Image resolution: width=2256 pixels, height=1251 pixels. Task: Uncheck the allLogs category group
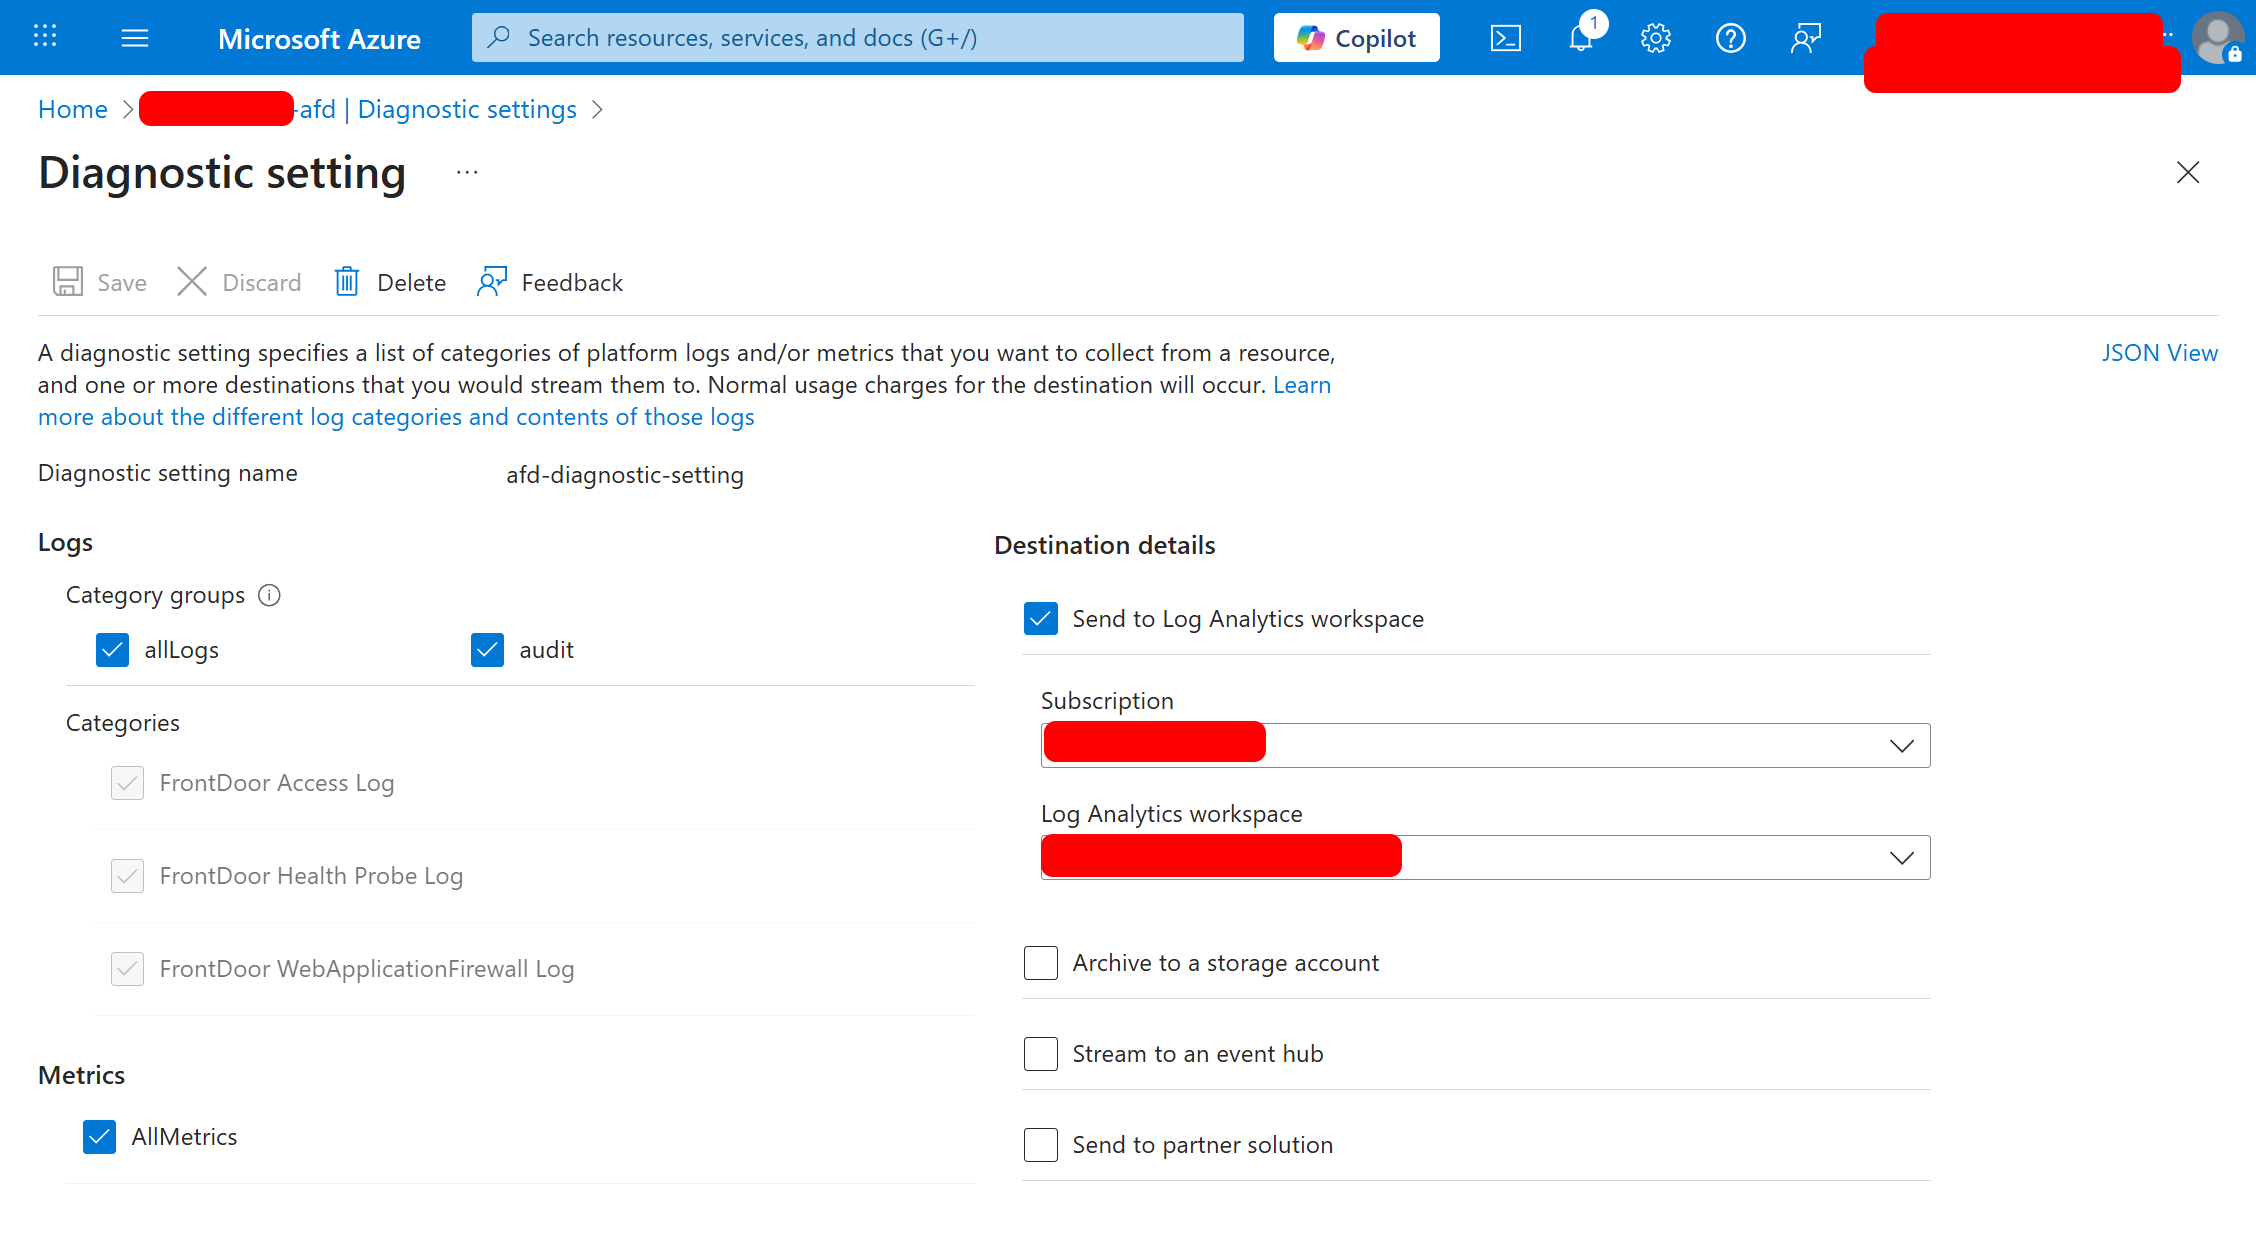pos(112,649)
